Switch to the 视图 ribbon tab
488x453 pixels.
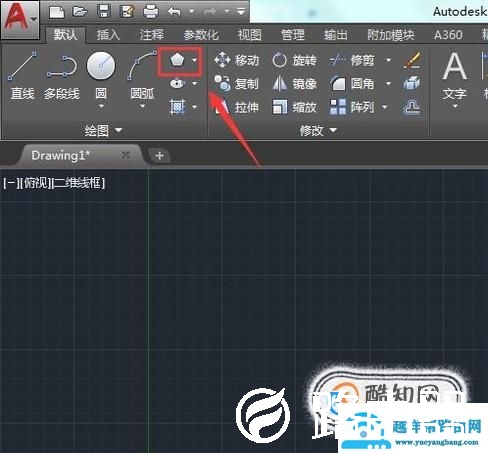250,35
